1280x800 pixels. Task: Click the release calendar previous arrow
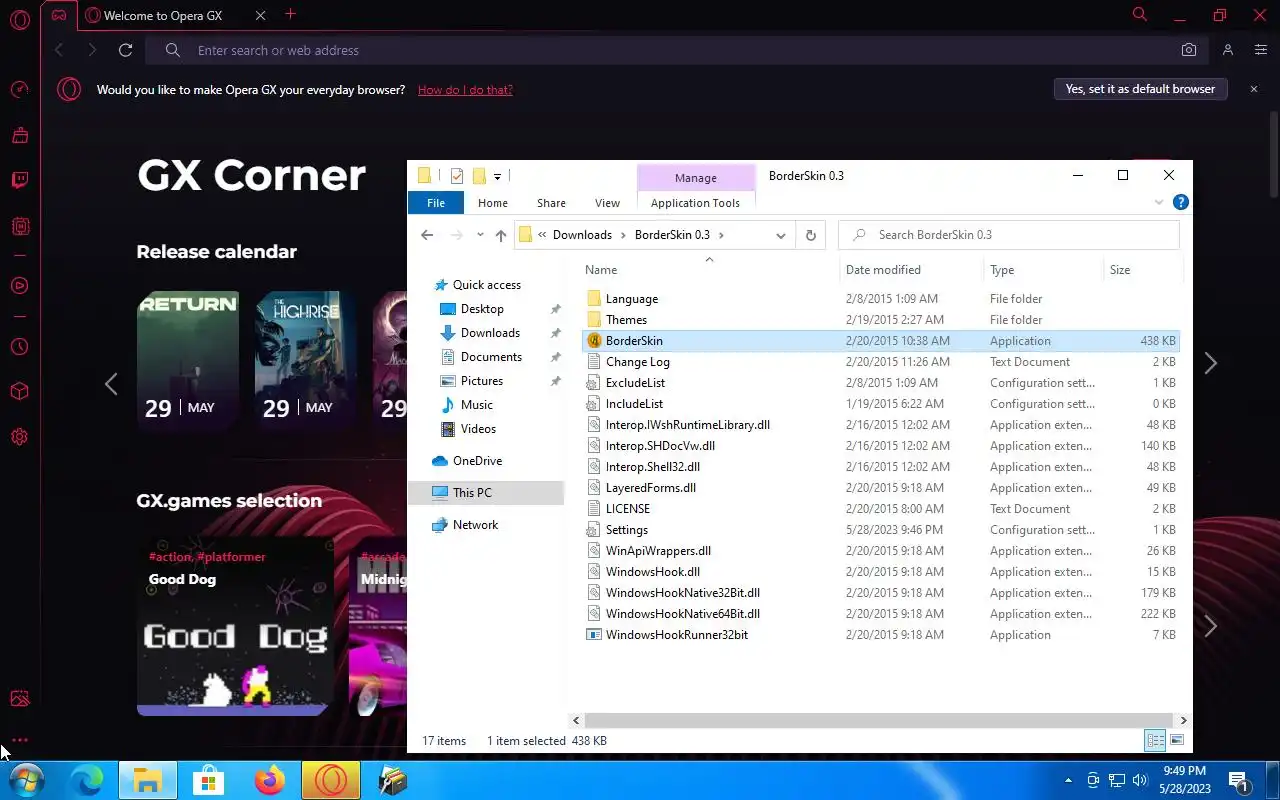(x=111, y=384)
